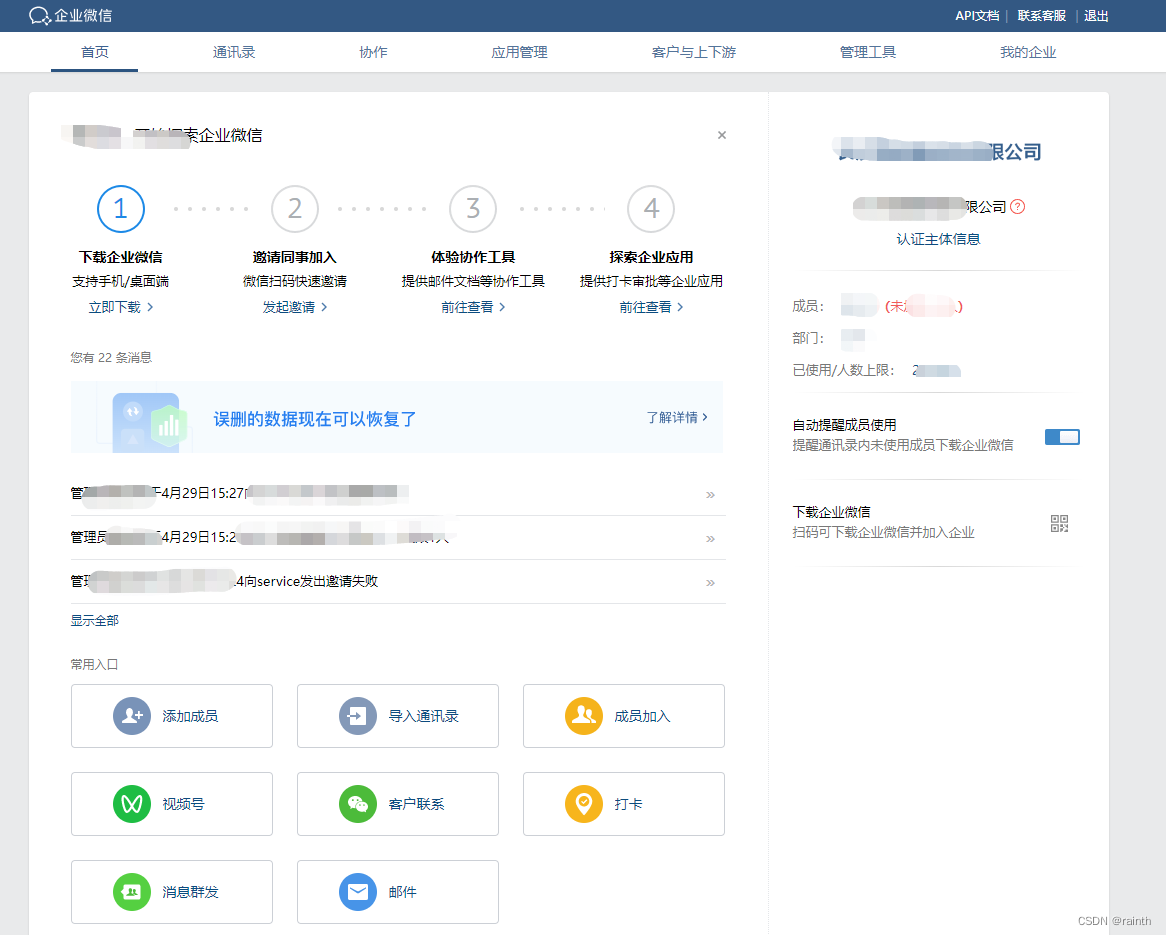Expand the service invitation failed message arrow
The height and width of the screenshot is (935, 1166).
tap(710, 582)
